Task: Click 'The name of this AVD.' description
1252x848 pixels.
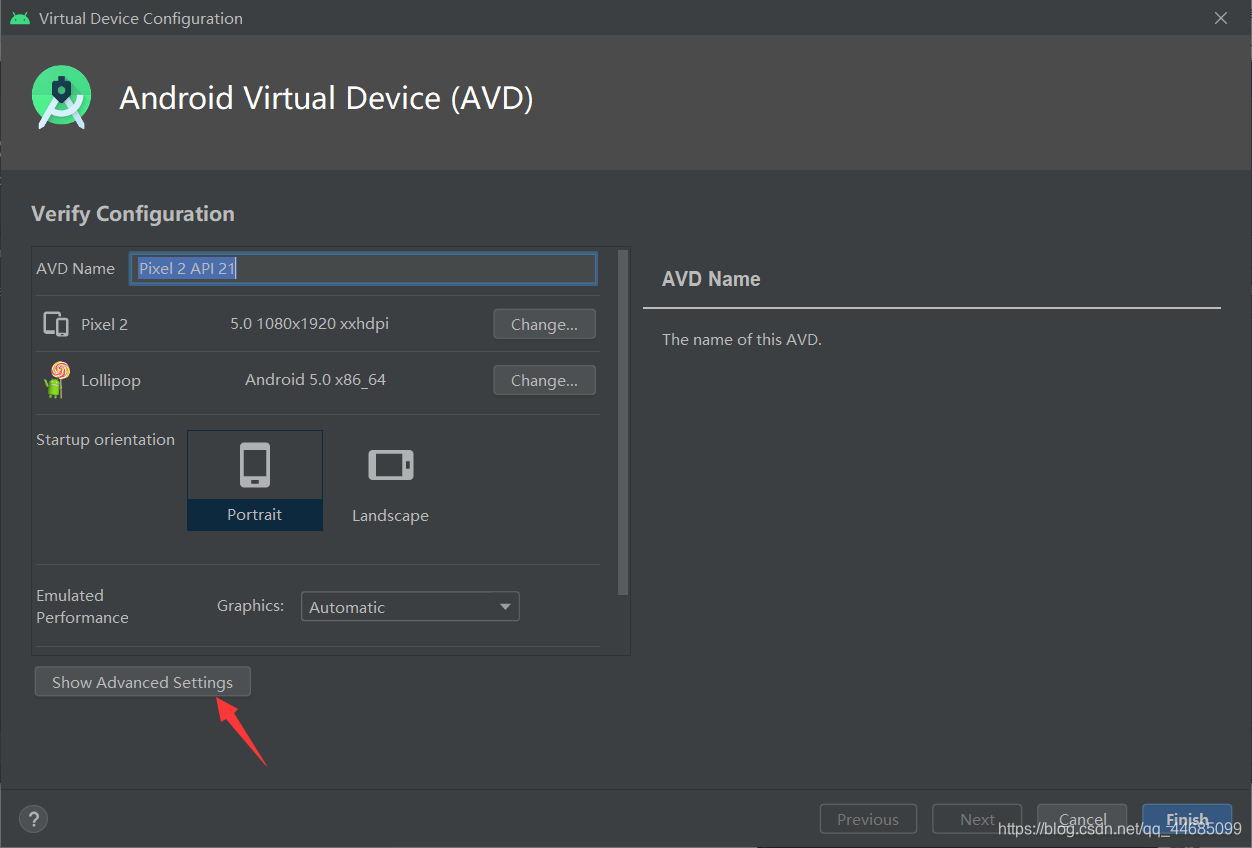Action: click(x=741, y=340)
